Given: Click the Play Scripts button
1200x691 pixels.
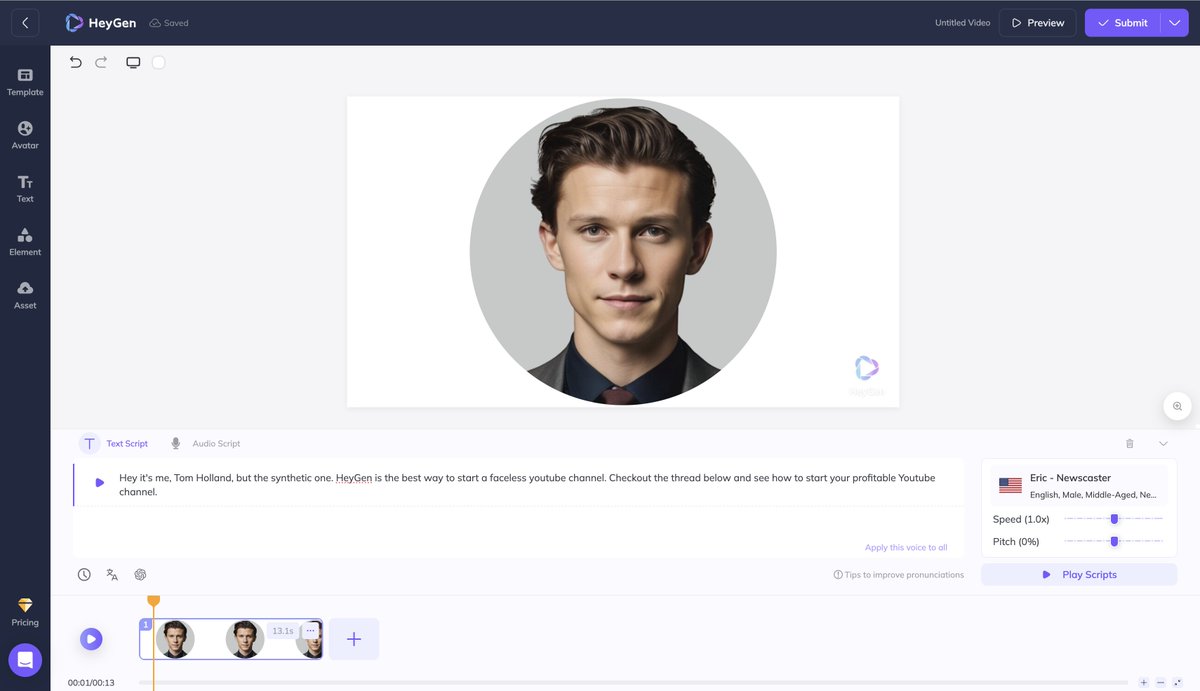Looking at the screenshot, I should 1079,574.
